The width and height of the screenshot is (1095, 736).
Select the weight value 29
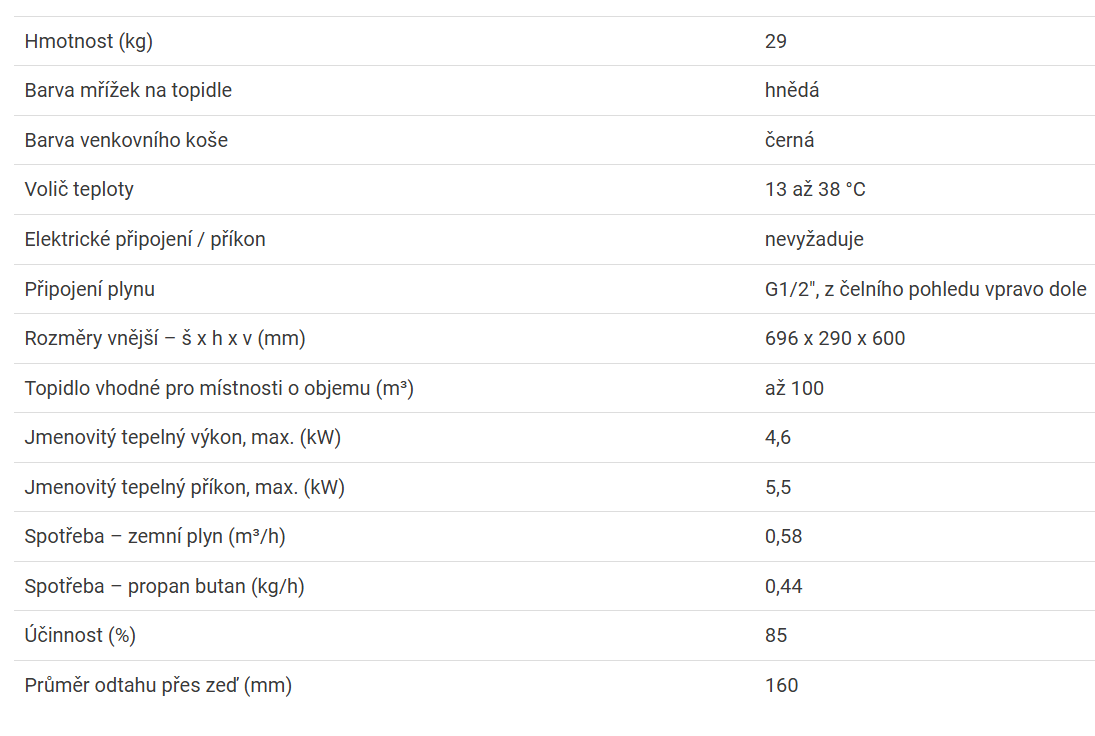pyautogui.click(x=776, y=41)
